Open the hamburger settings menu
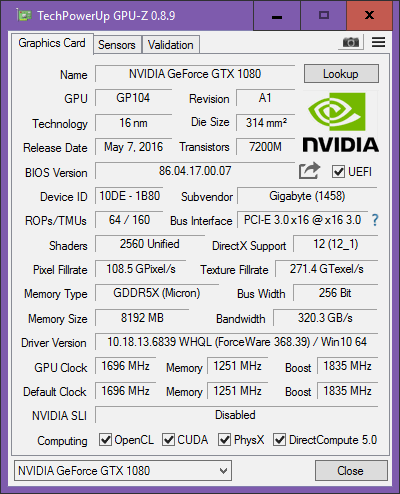400x494 pixels. [378, 42]
